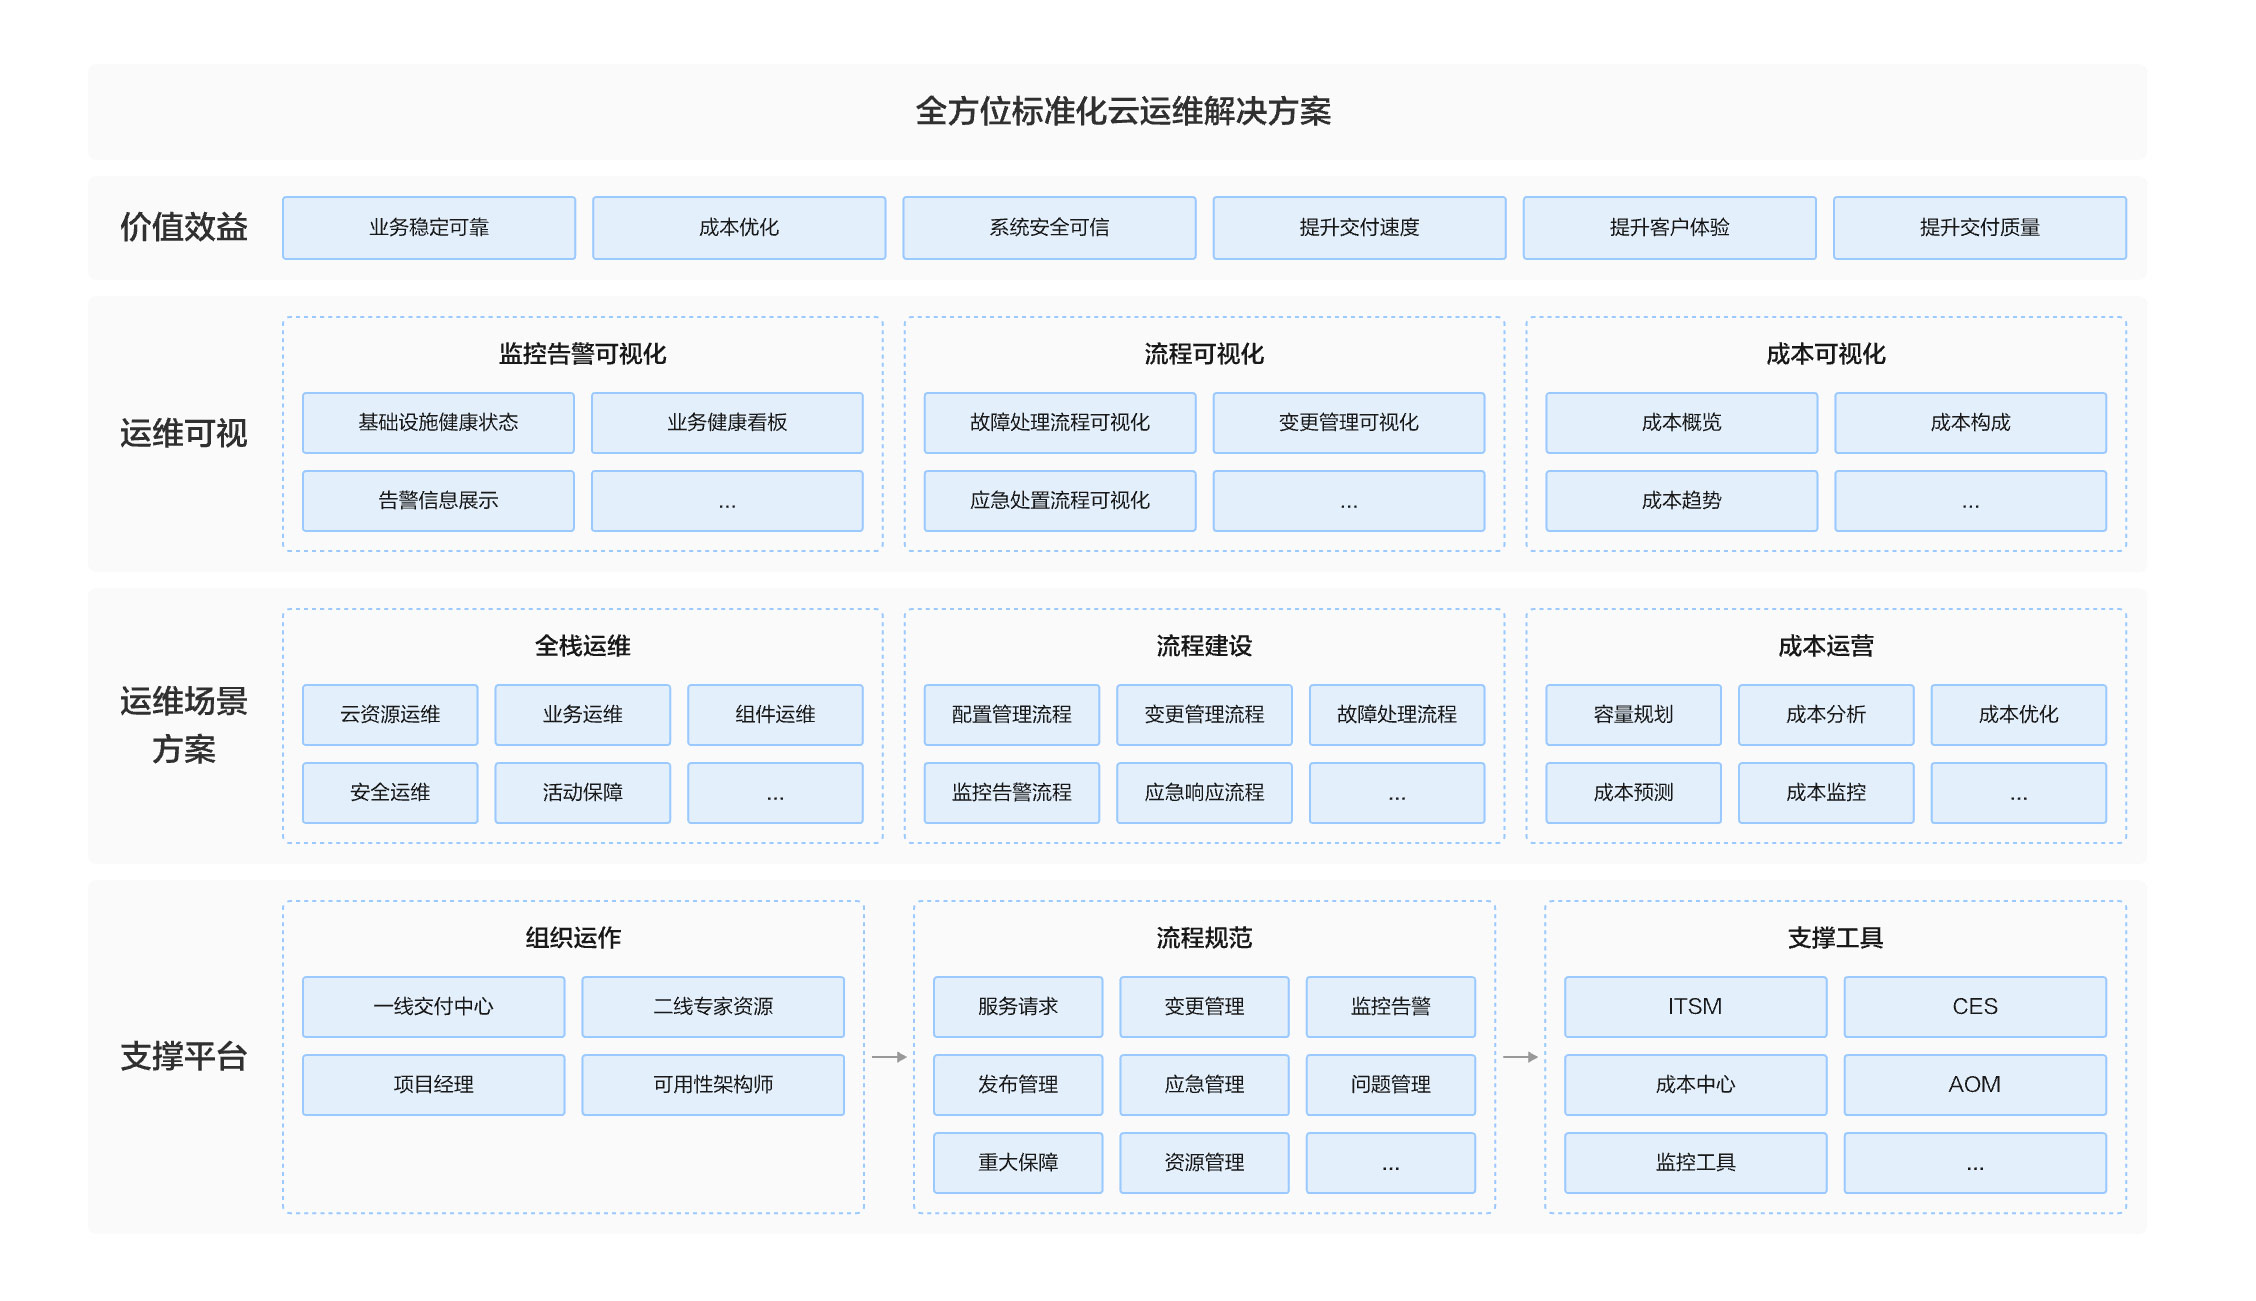Select 成本构成 box
This screenshot has width=2256, height=1301.
pos(1970,423)
